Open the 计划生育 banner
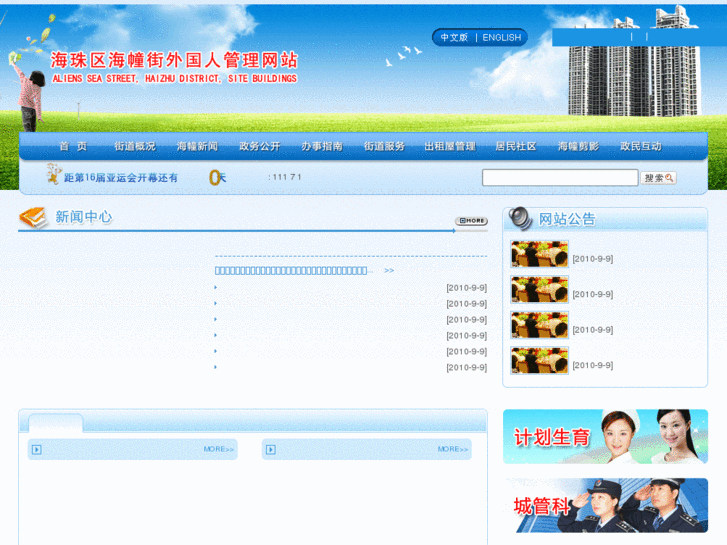The image size is (727, 545). 606,436
